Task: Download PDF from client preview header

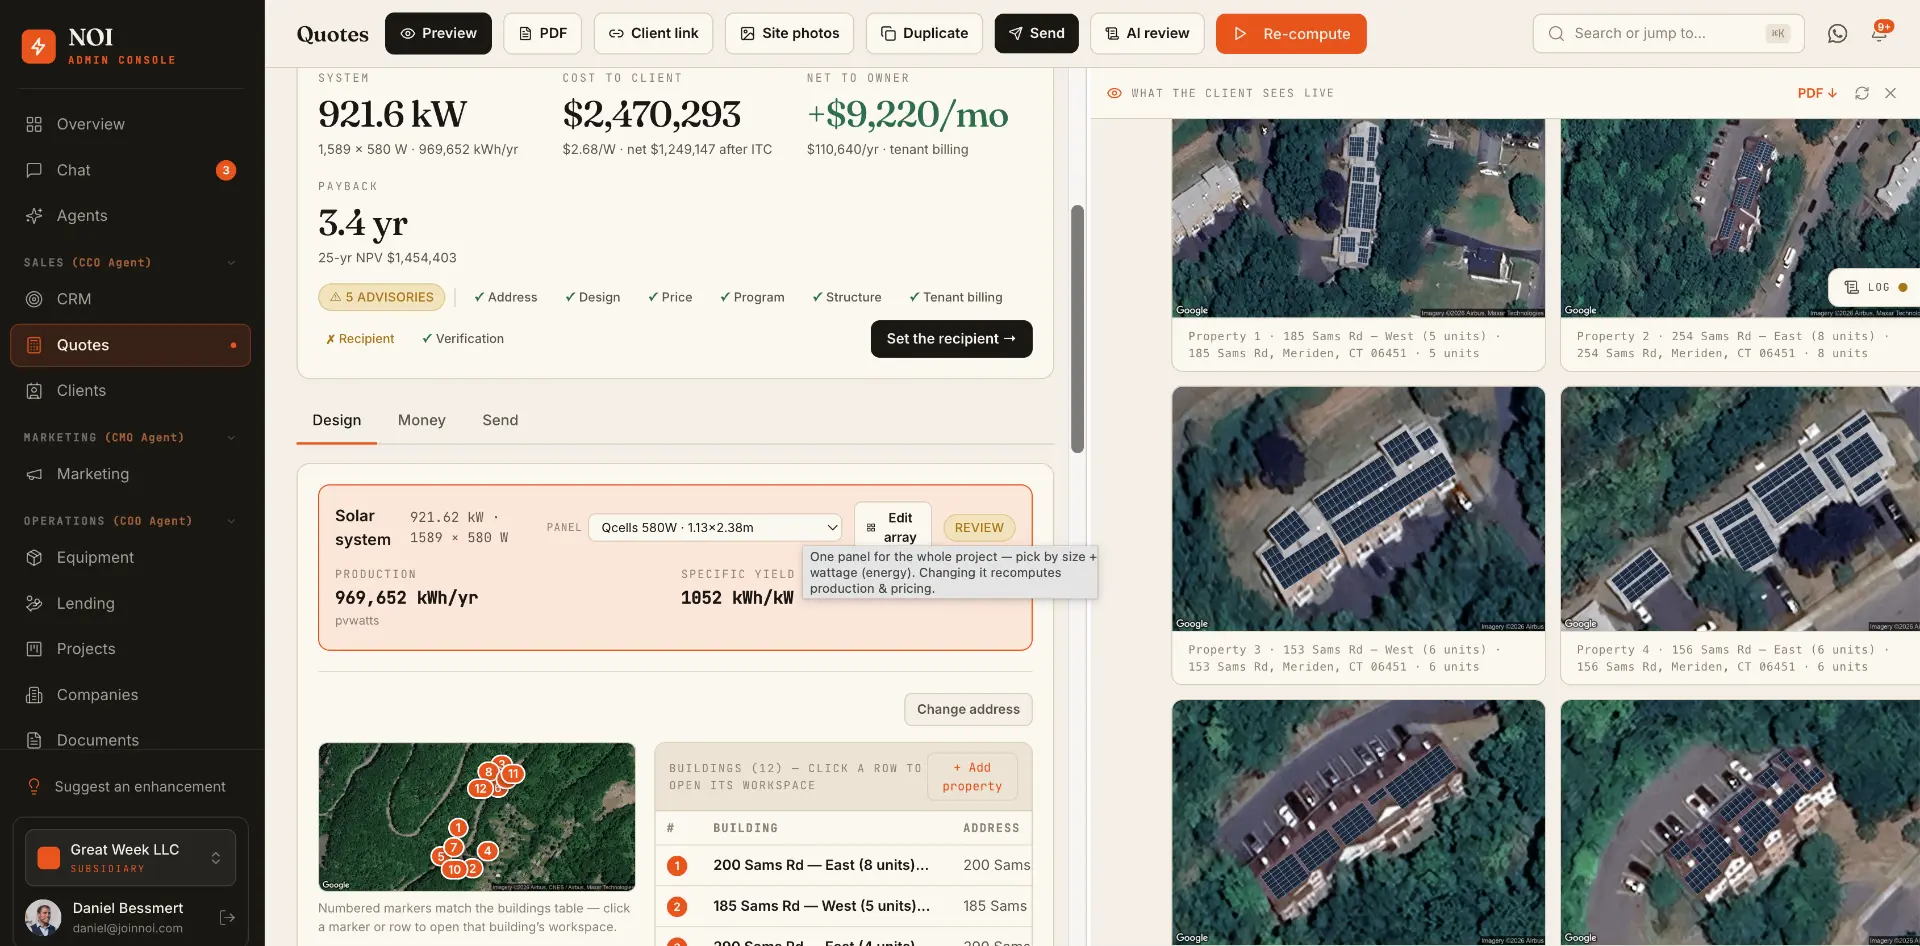Action: 1817,93
